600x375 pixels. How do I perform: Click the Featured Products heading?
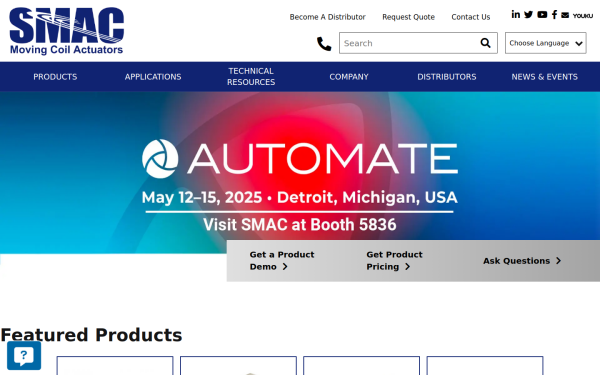(x=91, y=335)
